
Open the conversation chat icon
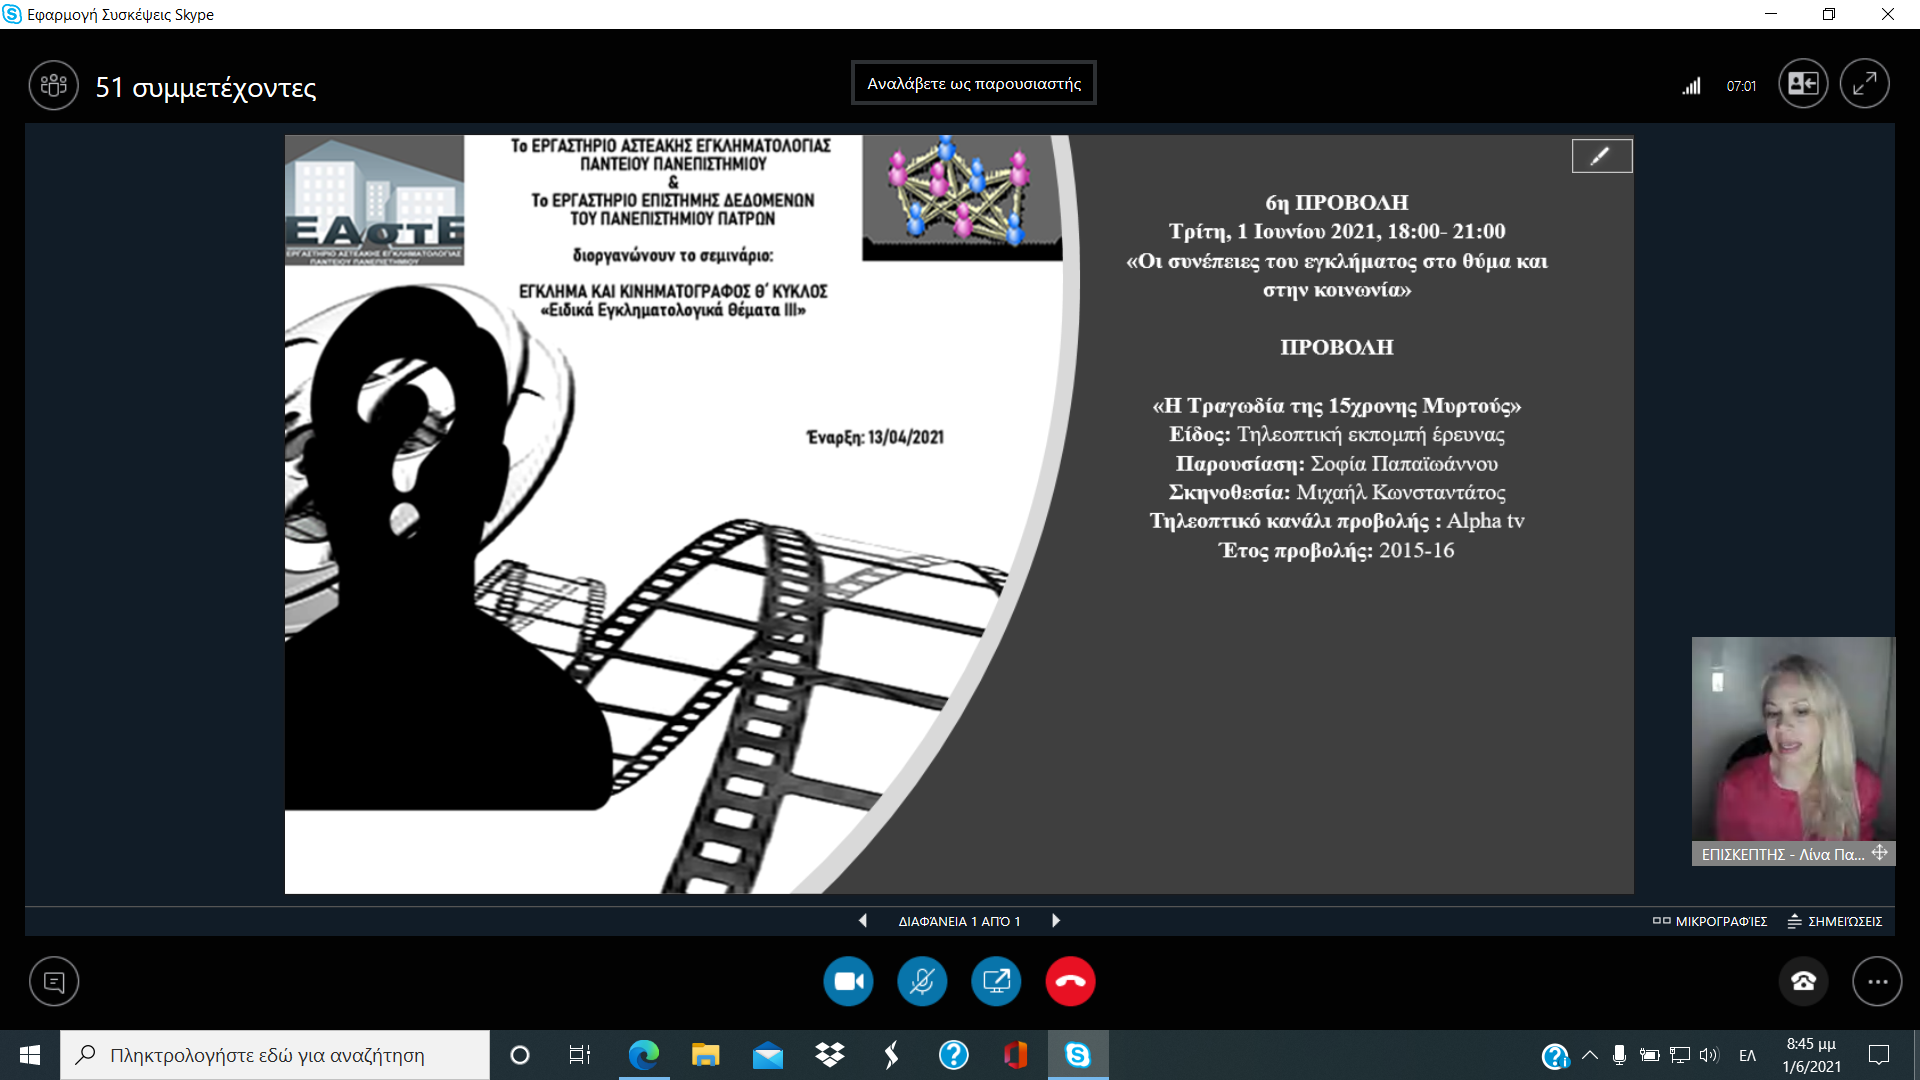coord(54,982)
